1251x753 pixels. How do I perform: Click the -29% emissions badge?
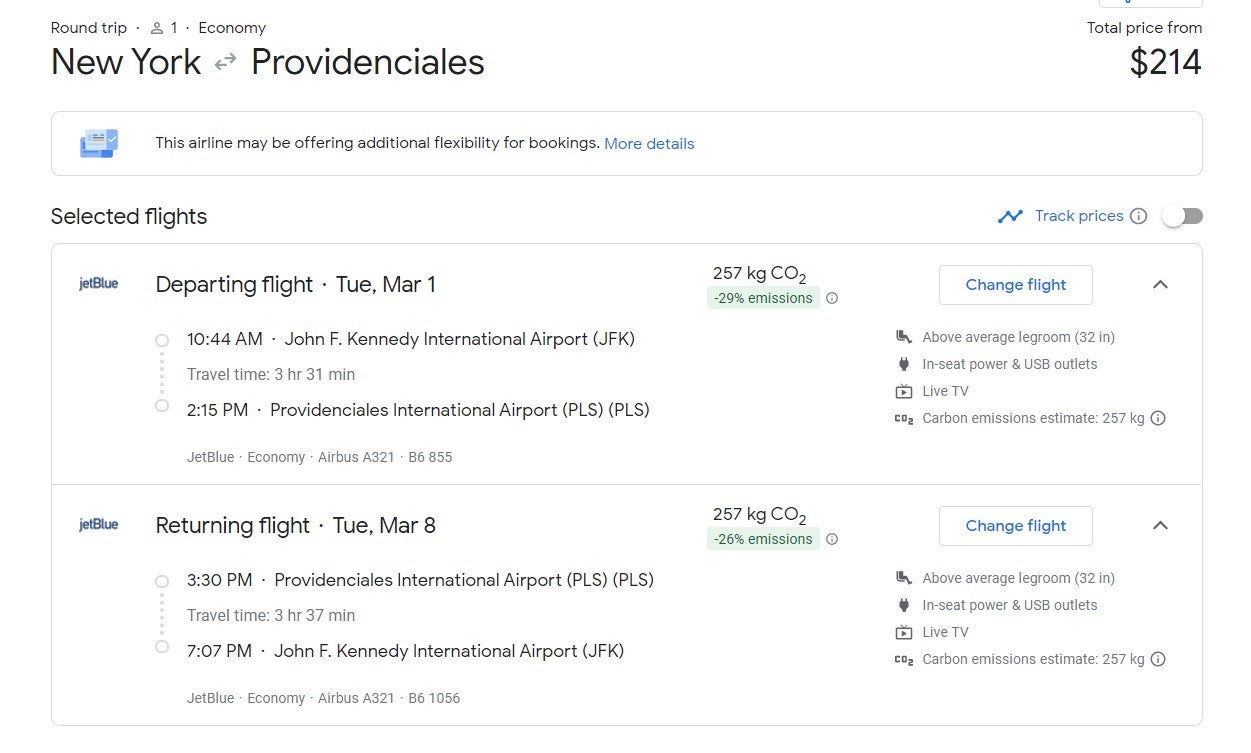763,298
